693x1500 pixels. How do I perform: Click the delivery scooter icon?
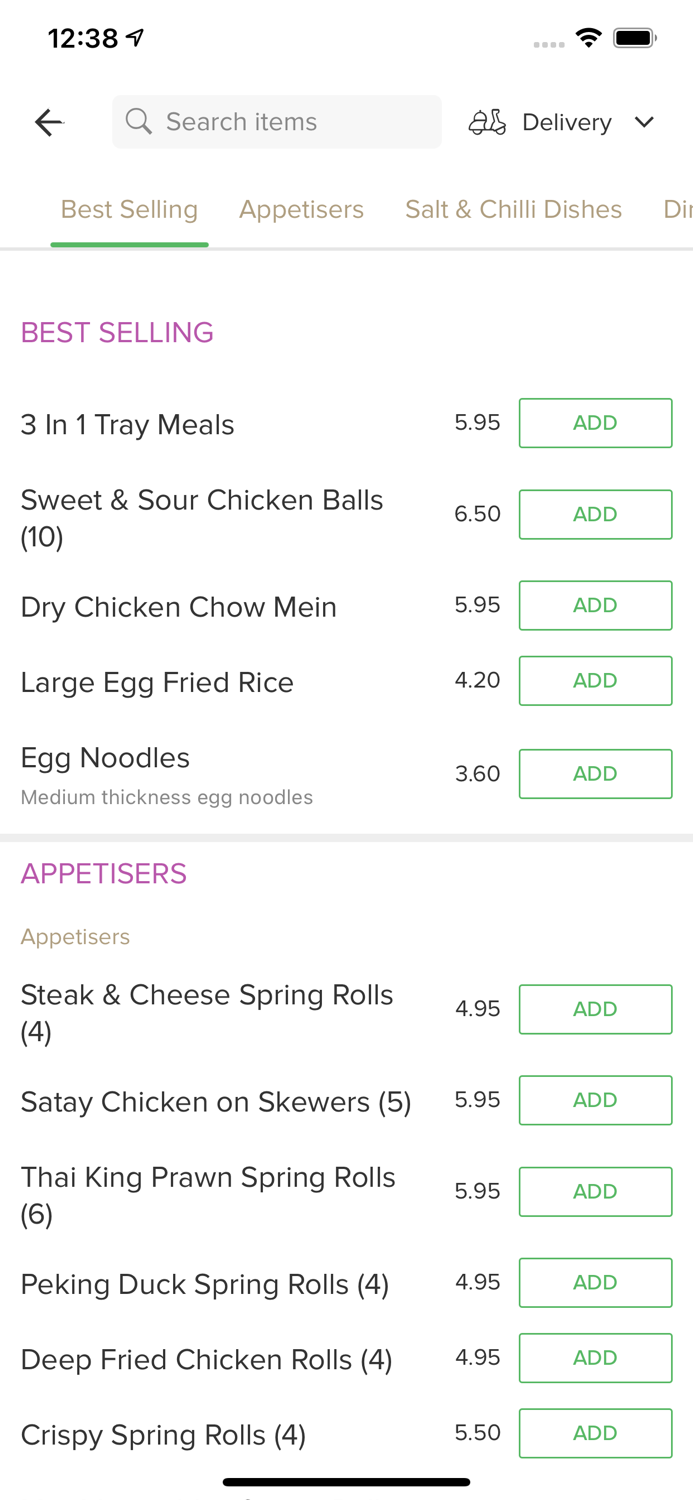487,121
